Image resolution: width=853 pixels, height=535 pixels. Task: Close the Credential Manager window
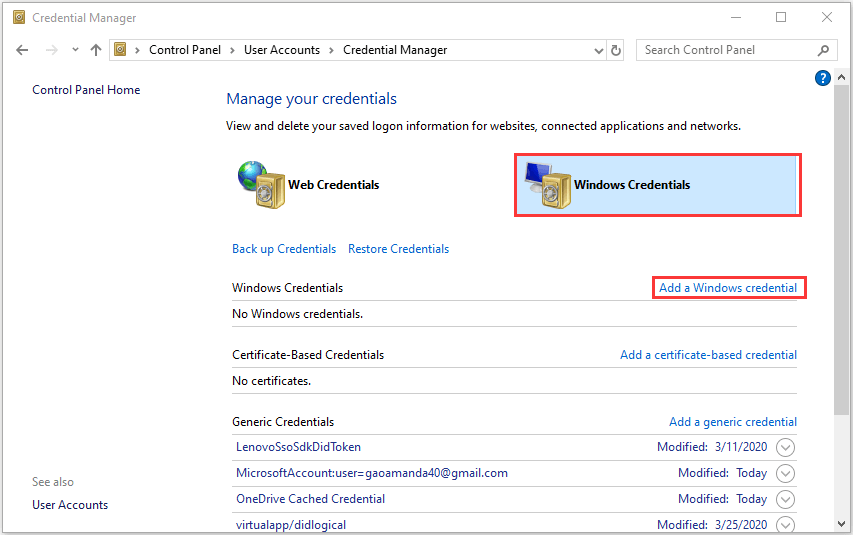[826, 17]
